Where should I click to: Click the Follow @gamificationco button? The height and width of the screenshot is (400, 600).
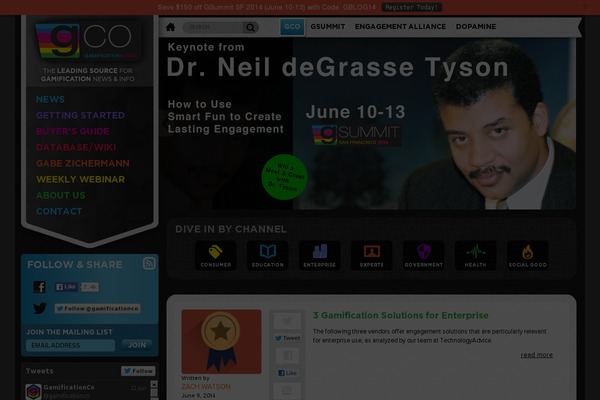(97, 309)
